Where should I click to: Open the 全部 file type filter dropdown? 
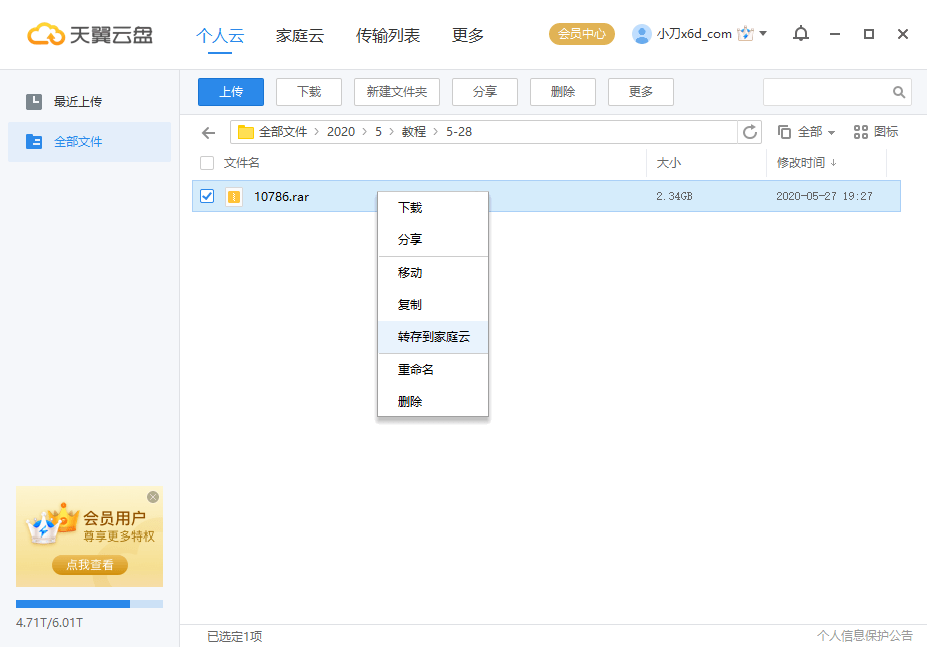807,132
